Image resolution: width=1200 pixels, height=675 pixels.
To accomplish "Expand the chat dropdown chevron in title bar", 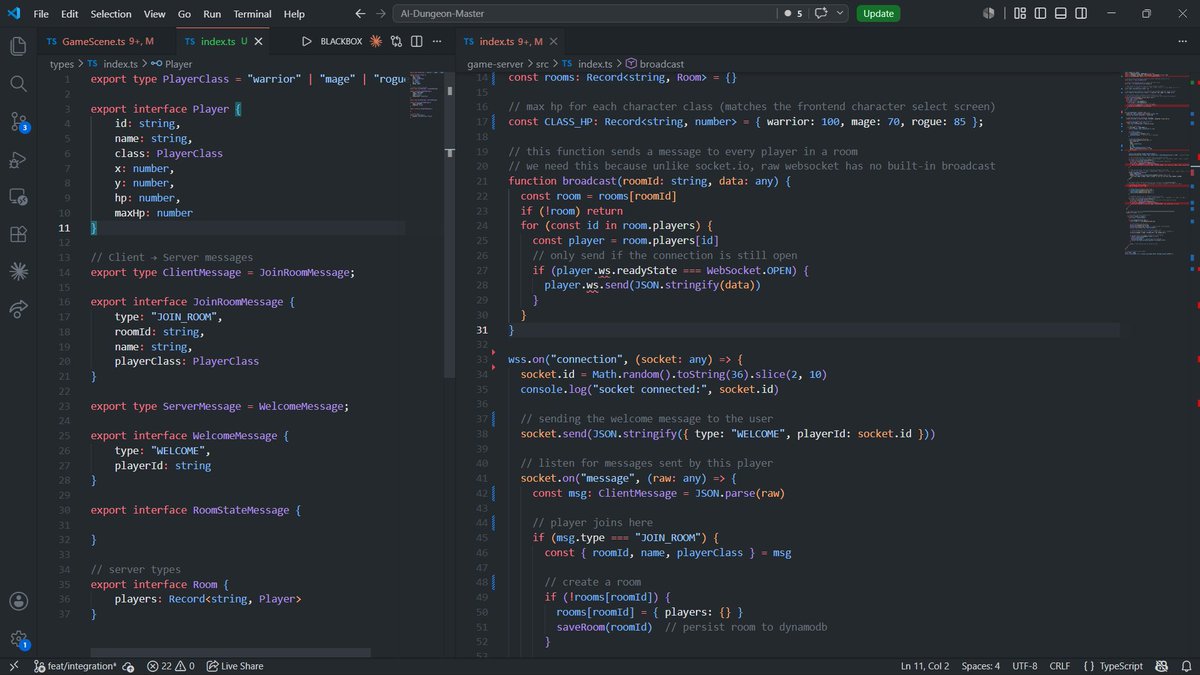I will pyautogui.click(x=840, y=14).
